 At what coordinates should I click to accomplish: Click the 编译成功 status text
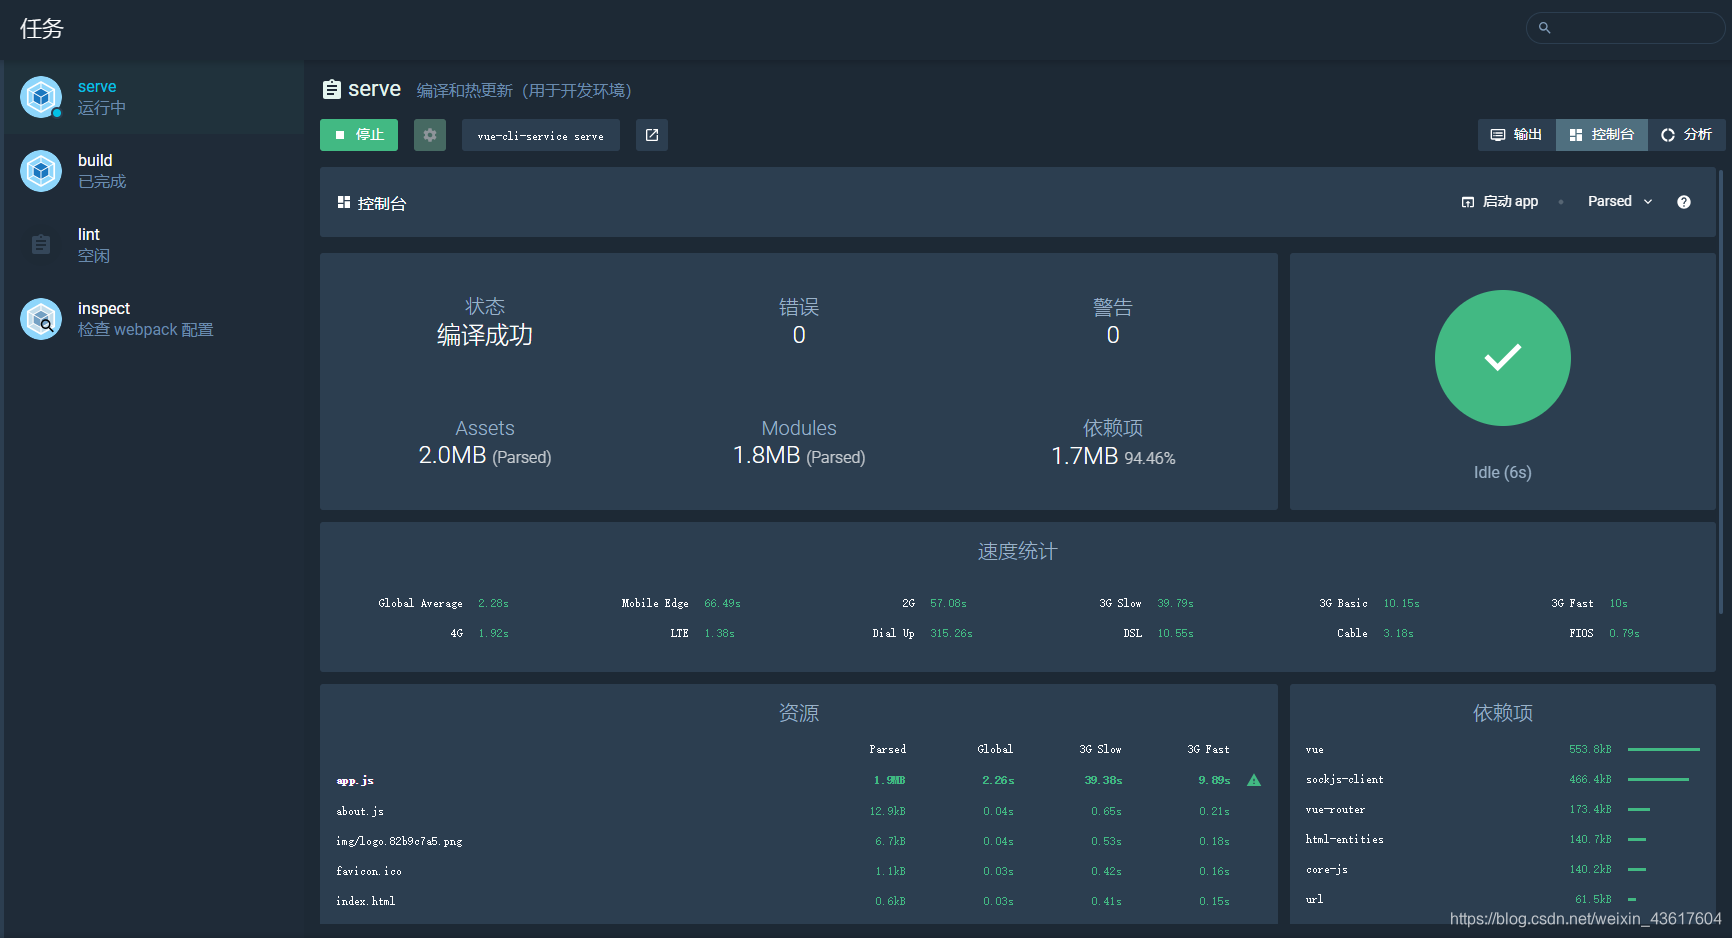[485, 335]
